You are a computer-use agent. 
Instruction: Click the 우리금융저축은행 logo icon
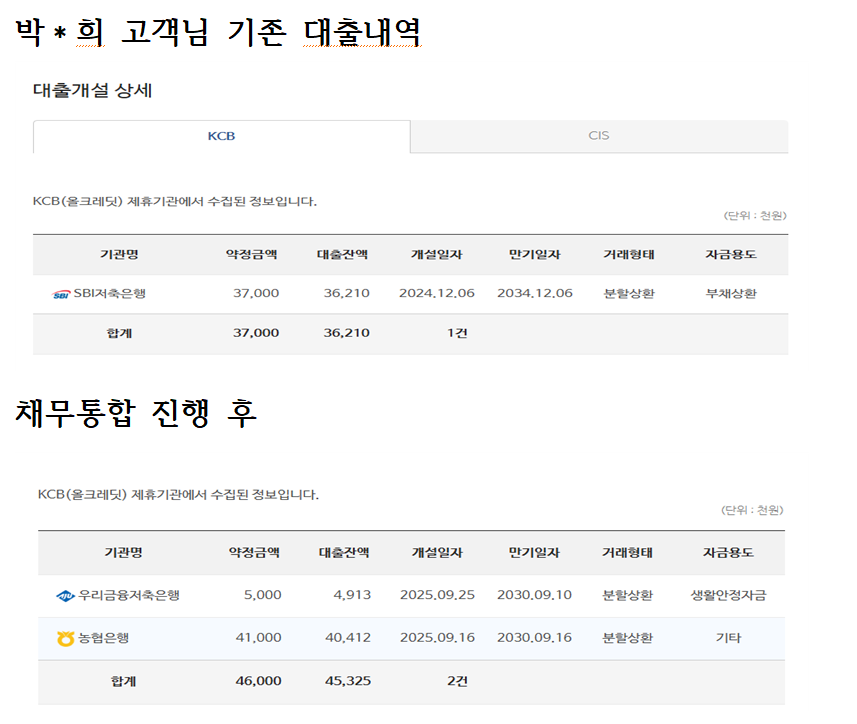tap(65, 596)
